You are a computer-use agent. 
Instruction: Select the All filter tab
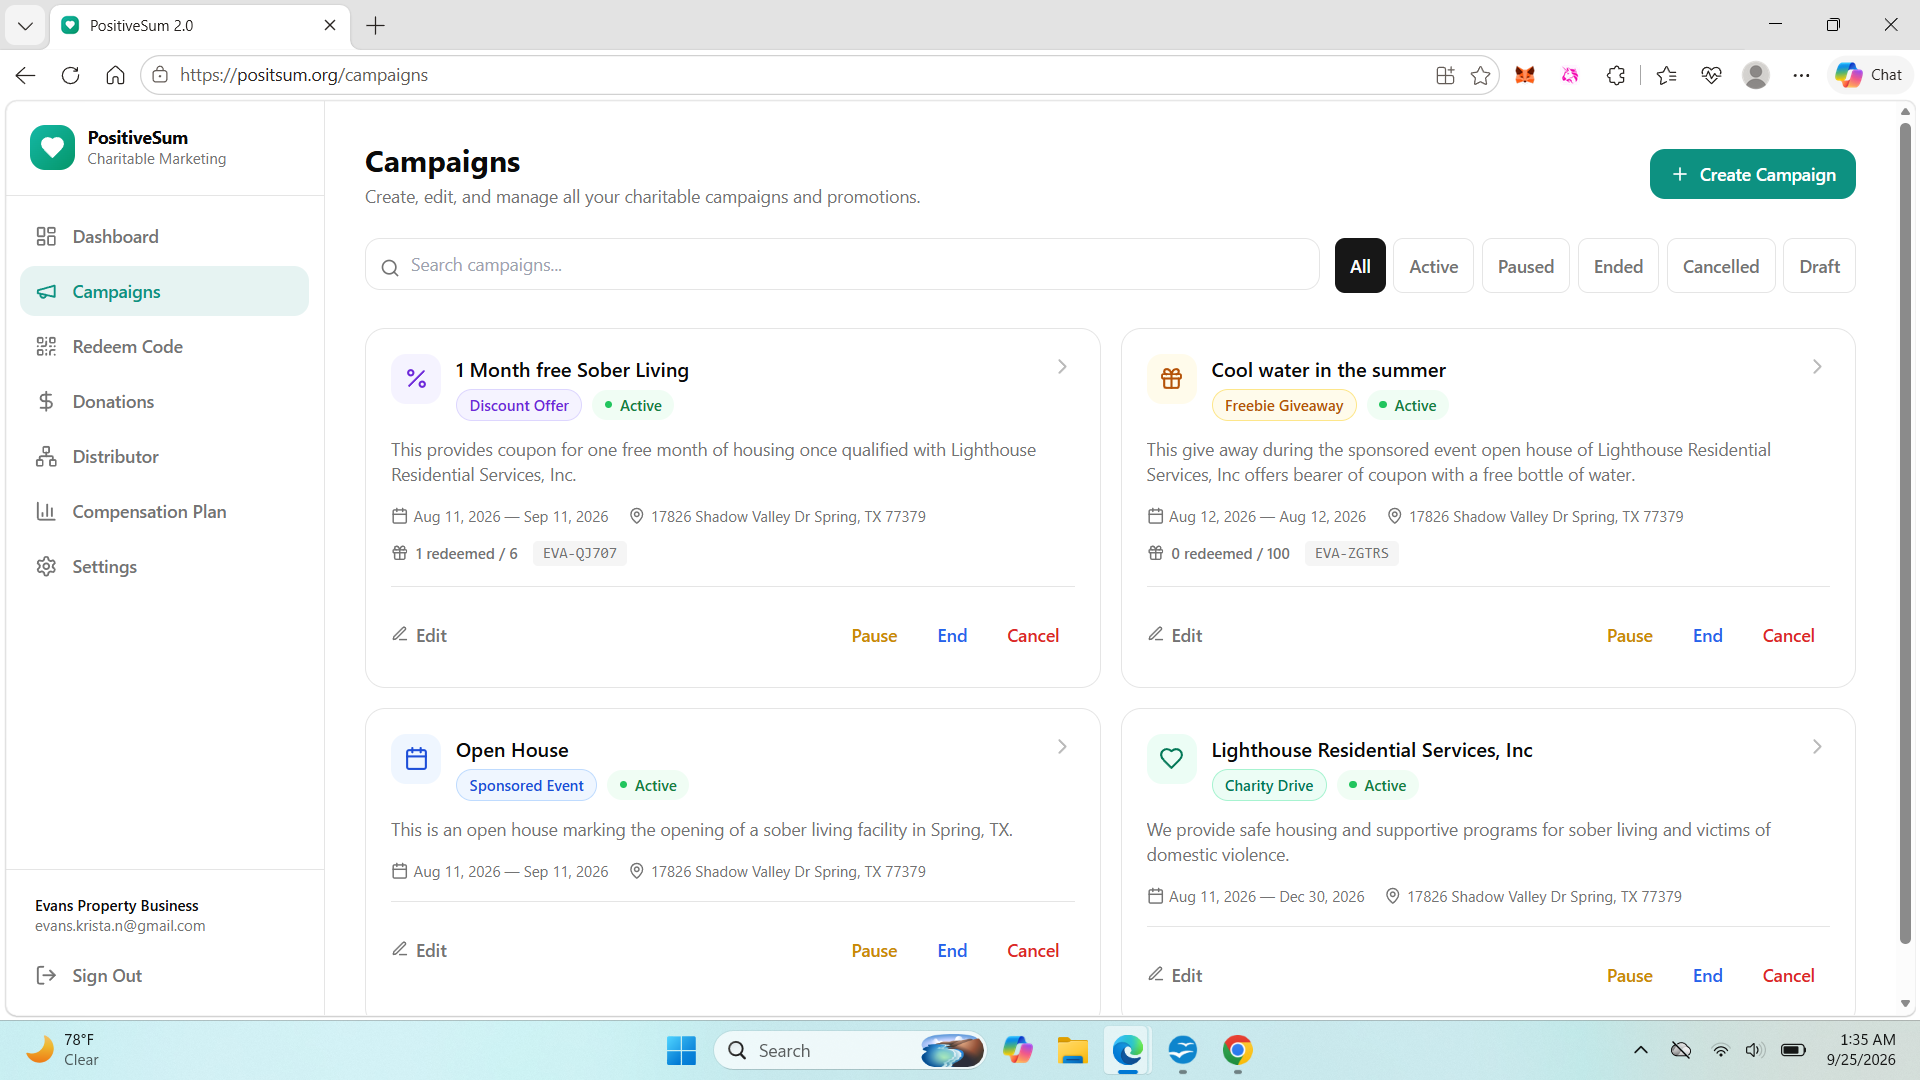coord(1360,266)
